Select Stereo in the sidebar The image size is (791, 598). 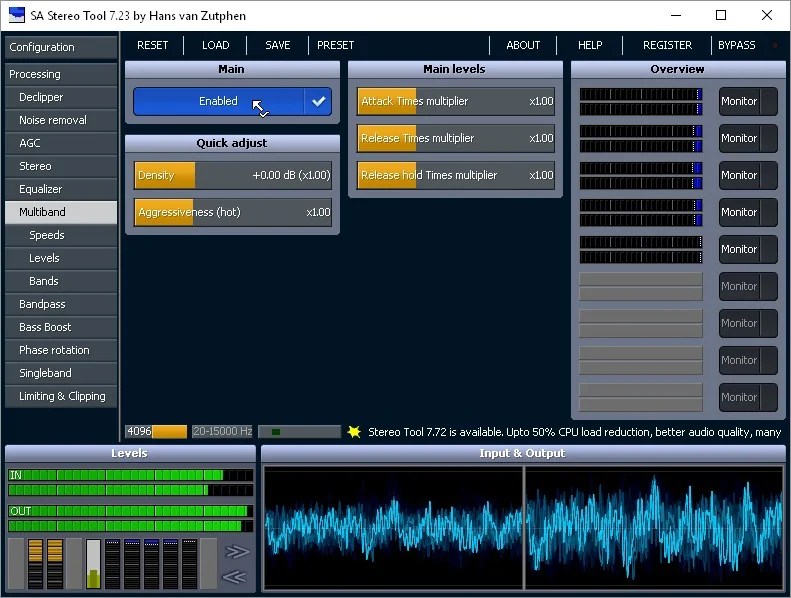pos(61,166)
